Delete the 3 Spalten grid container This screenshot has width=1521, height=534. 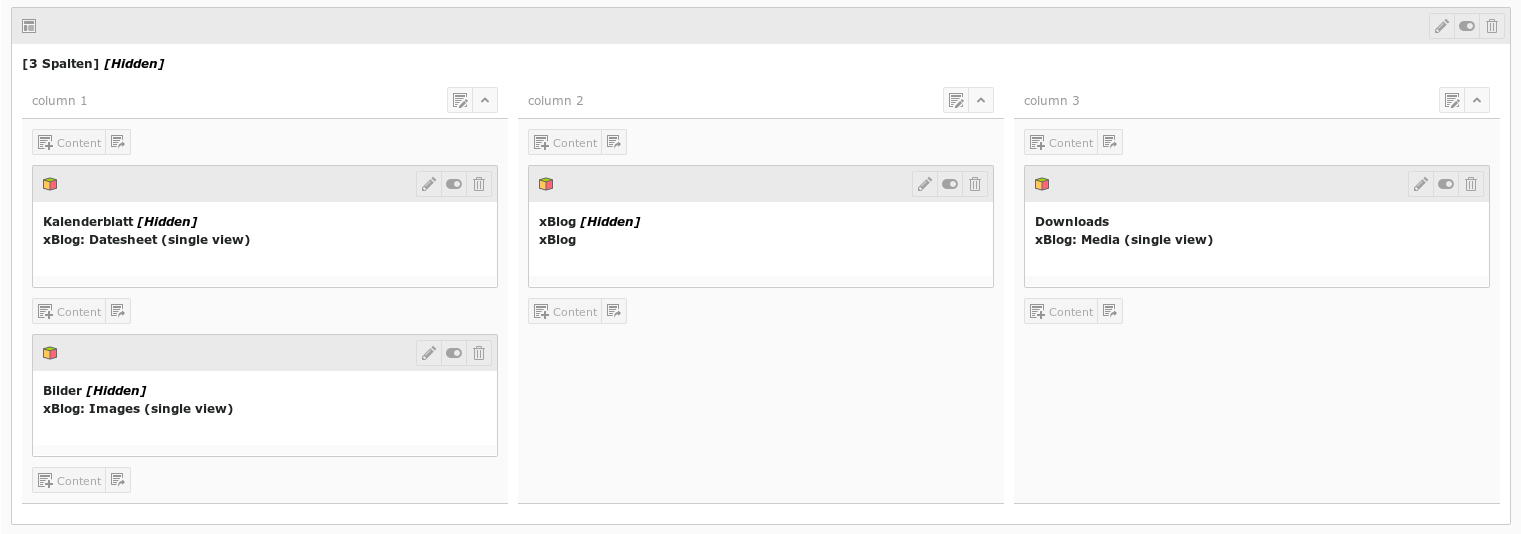pos(1492,26)
